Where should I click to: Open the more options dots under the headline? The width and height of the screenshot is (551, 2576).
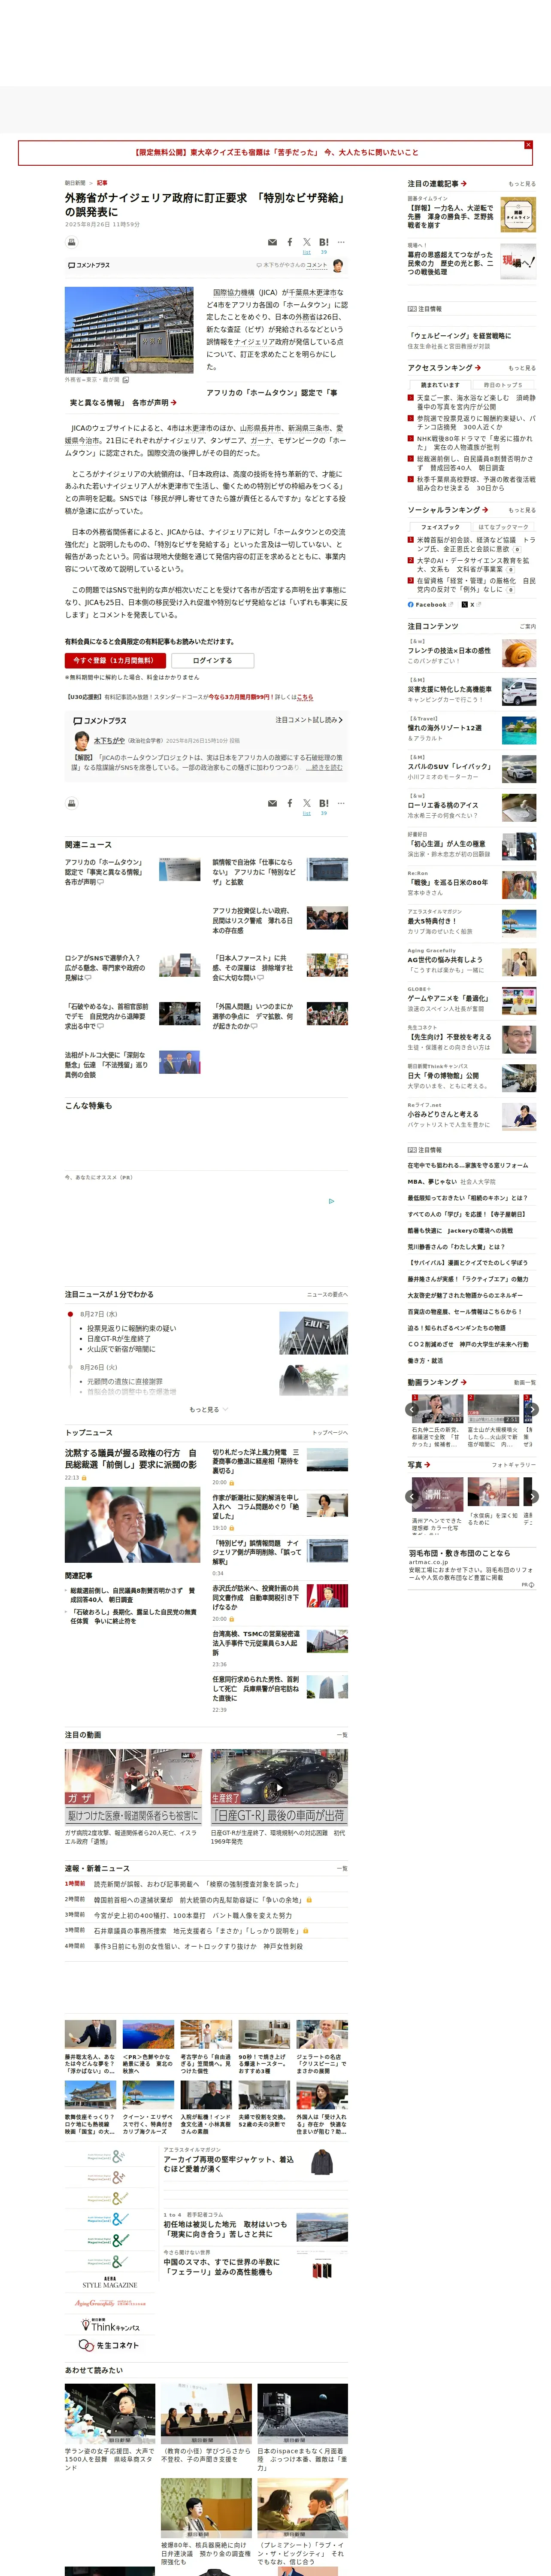click(x=341, y=242)
